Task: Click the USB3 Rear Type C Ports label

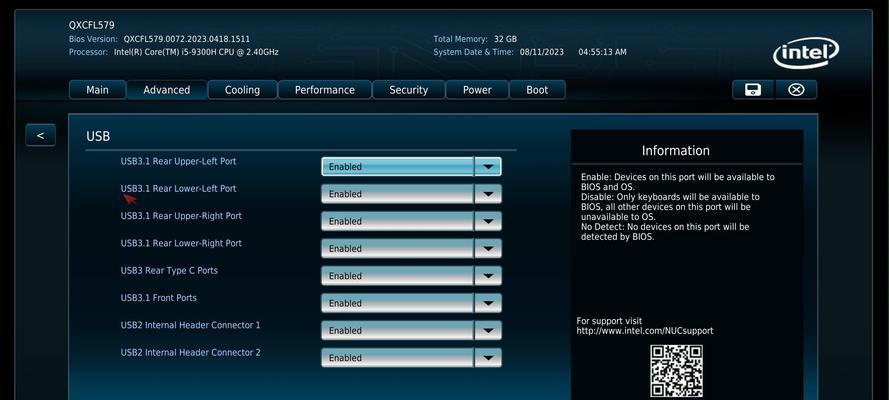Action: (x=169, y=270)
